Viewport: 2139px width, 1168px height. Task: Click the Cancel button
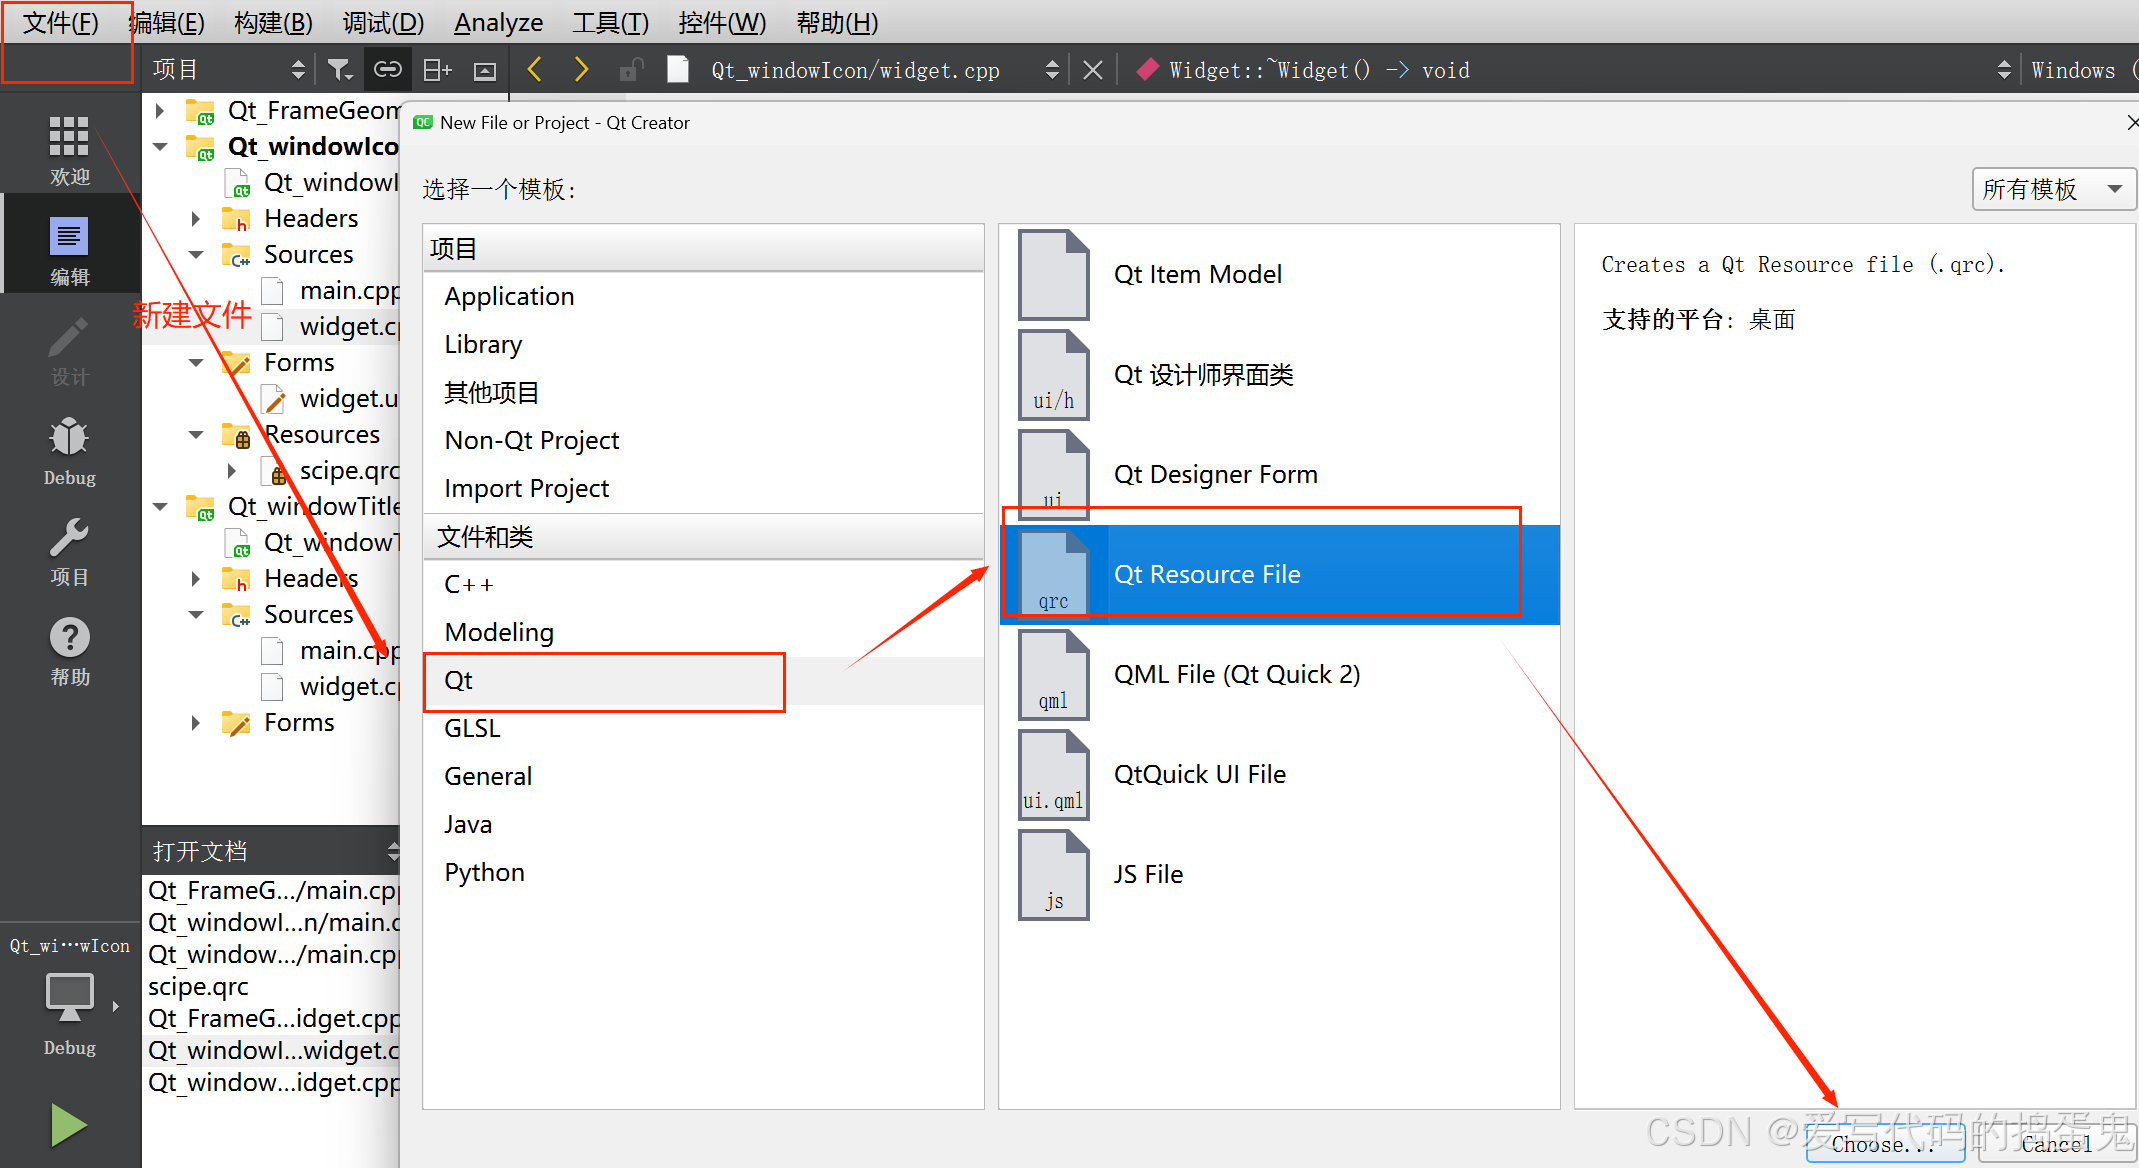tap(2057, 1143)
